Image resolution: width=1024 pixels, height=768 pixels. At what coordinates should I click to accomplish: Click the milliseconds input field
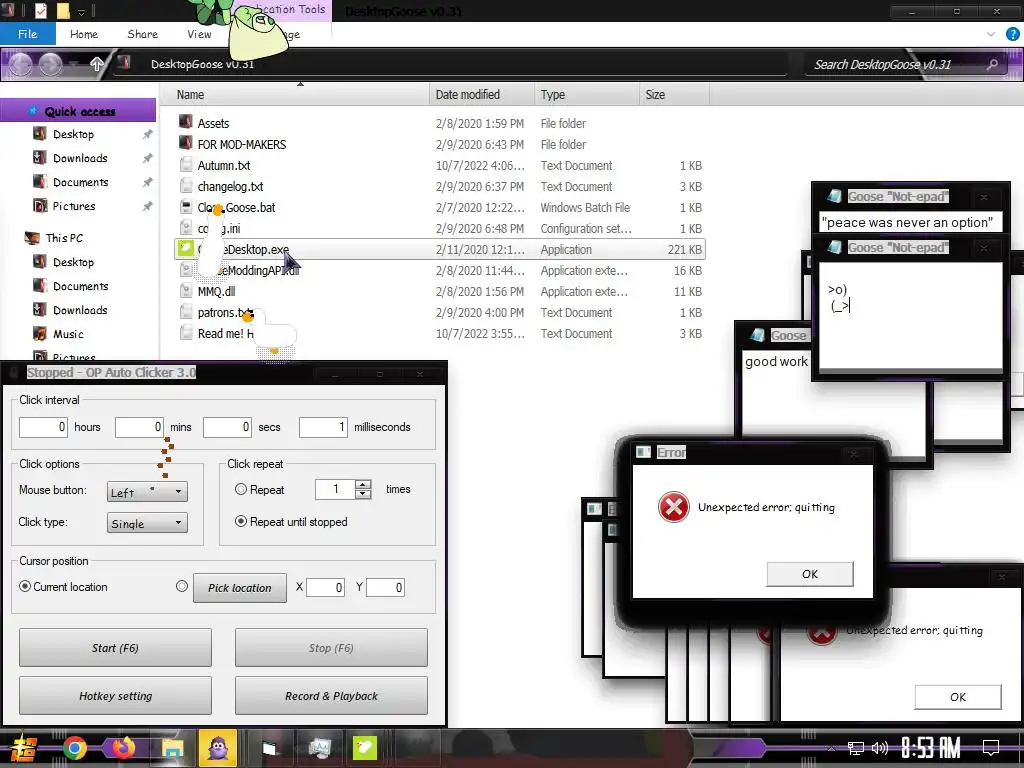pos(323,427)
